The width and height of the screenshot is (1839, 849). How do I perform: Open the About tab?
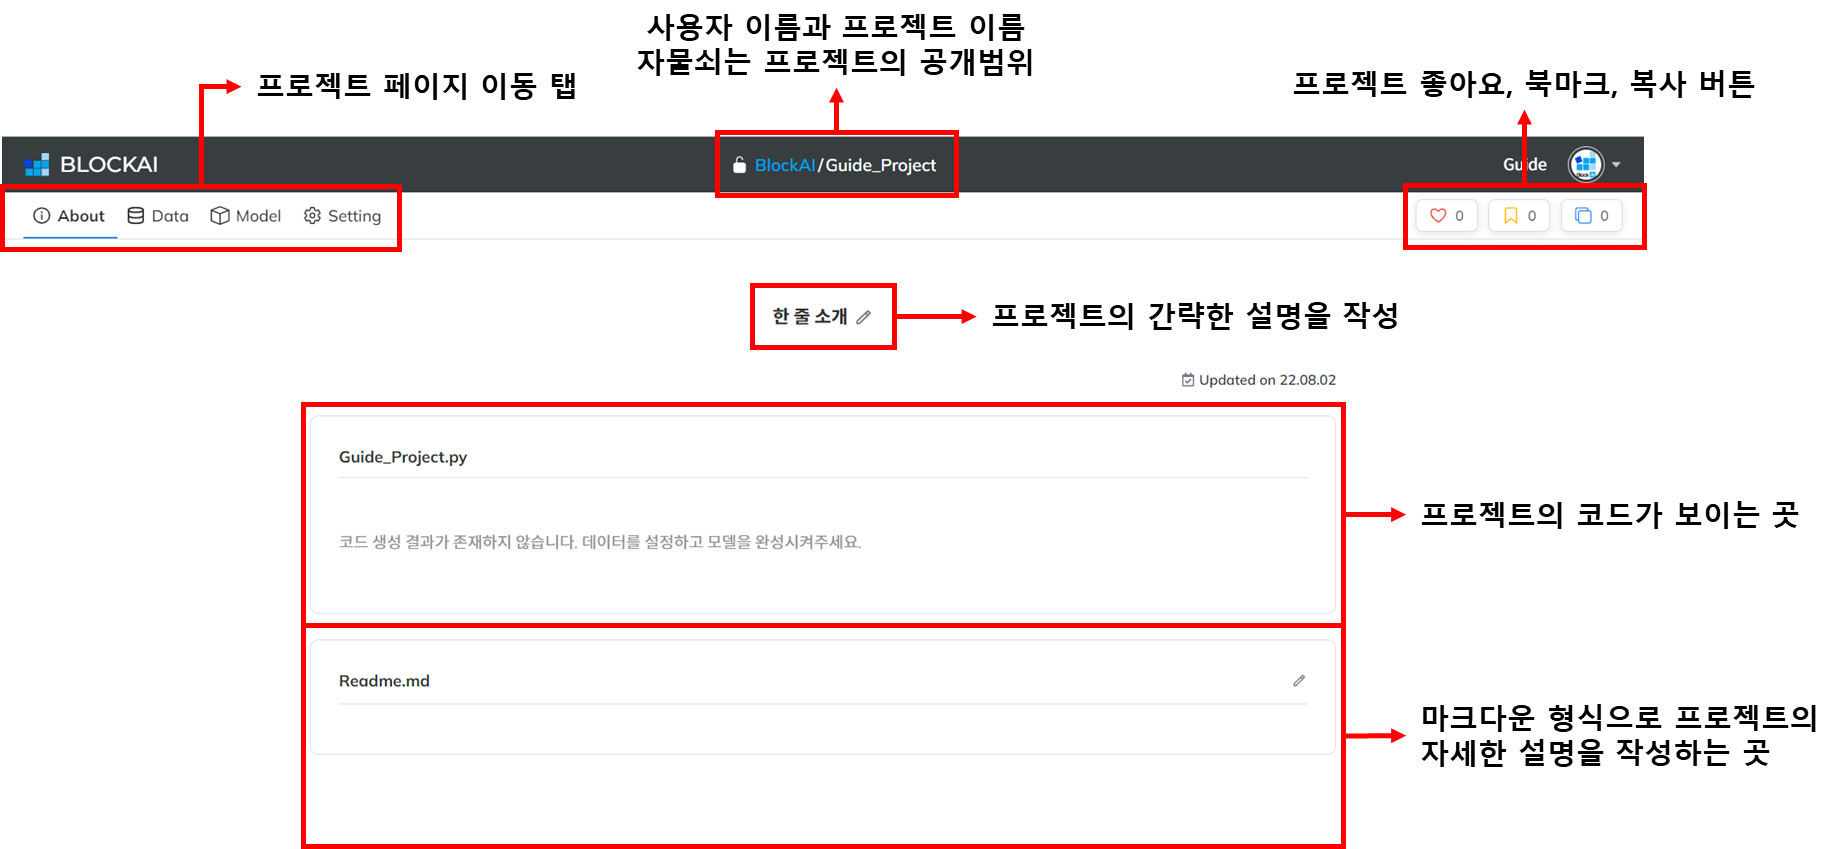[x=69, y=216]
